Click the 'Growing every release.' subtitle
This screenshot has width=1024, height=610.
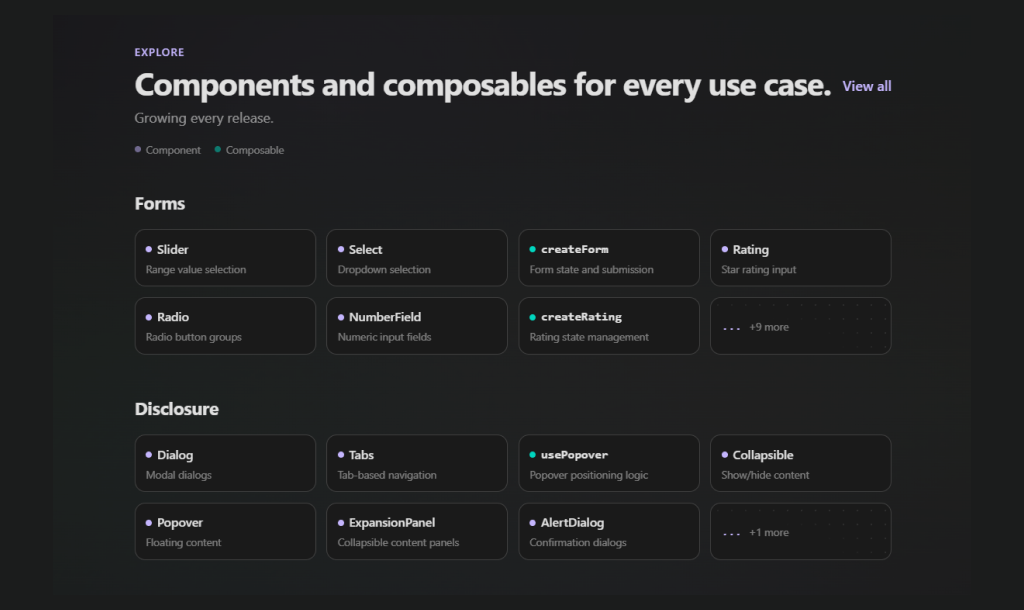click(204, 118)
